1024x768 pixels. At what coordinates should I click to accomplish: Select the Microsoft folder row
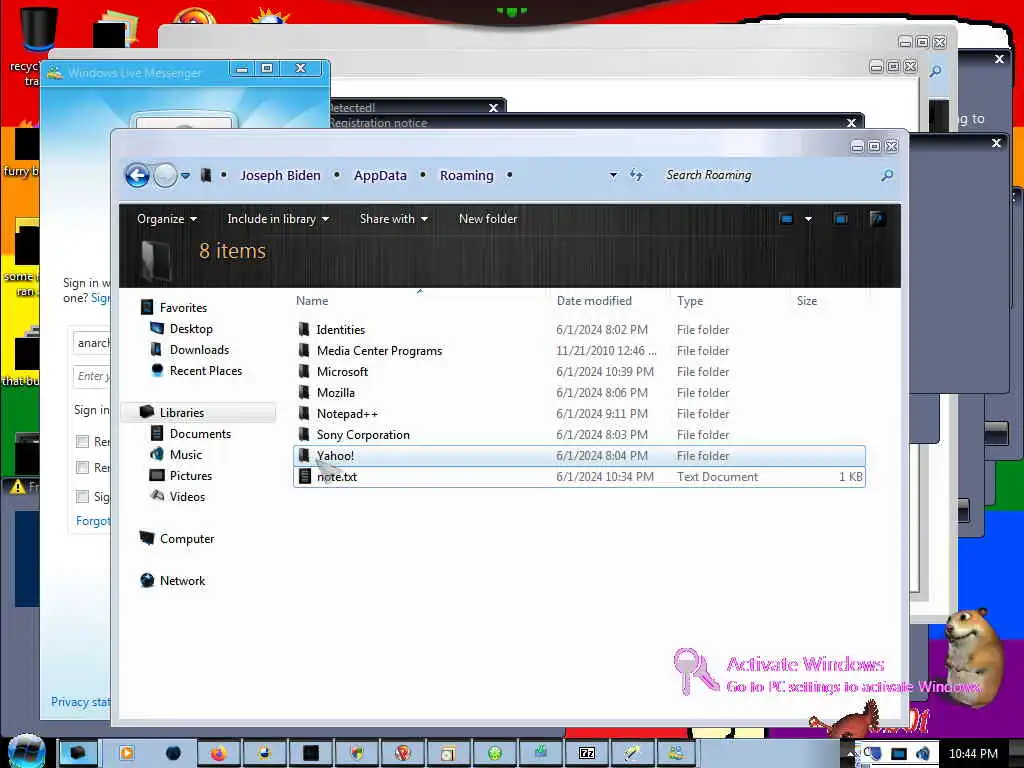coord(579,372)
